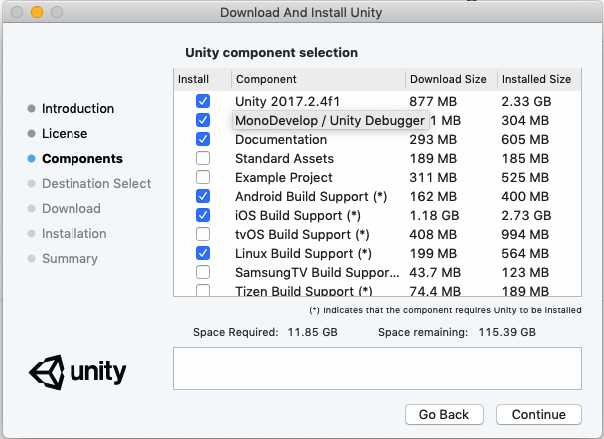Click the Unity component selection heading

(272, 52)
